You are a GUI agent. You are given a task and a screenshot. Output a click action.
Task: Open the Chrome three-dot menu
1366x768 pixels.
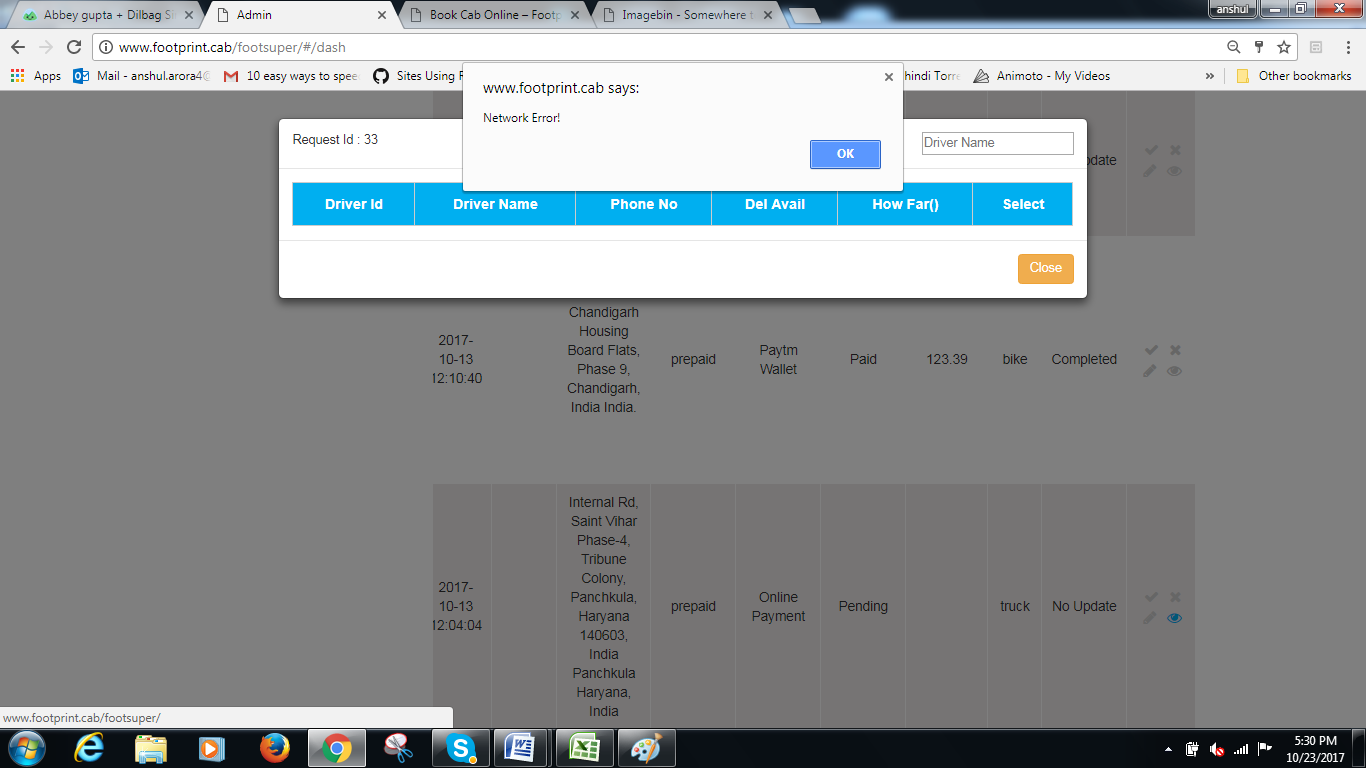(x=1346, y=47)
